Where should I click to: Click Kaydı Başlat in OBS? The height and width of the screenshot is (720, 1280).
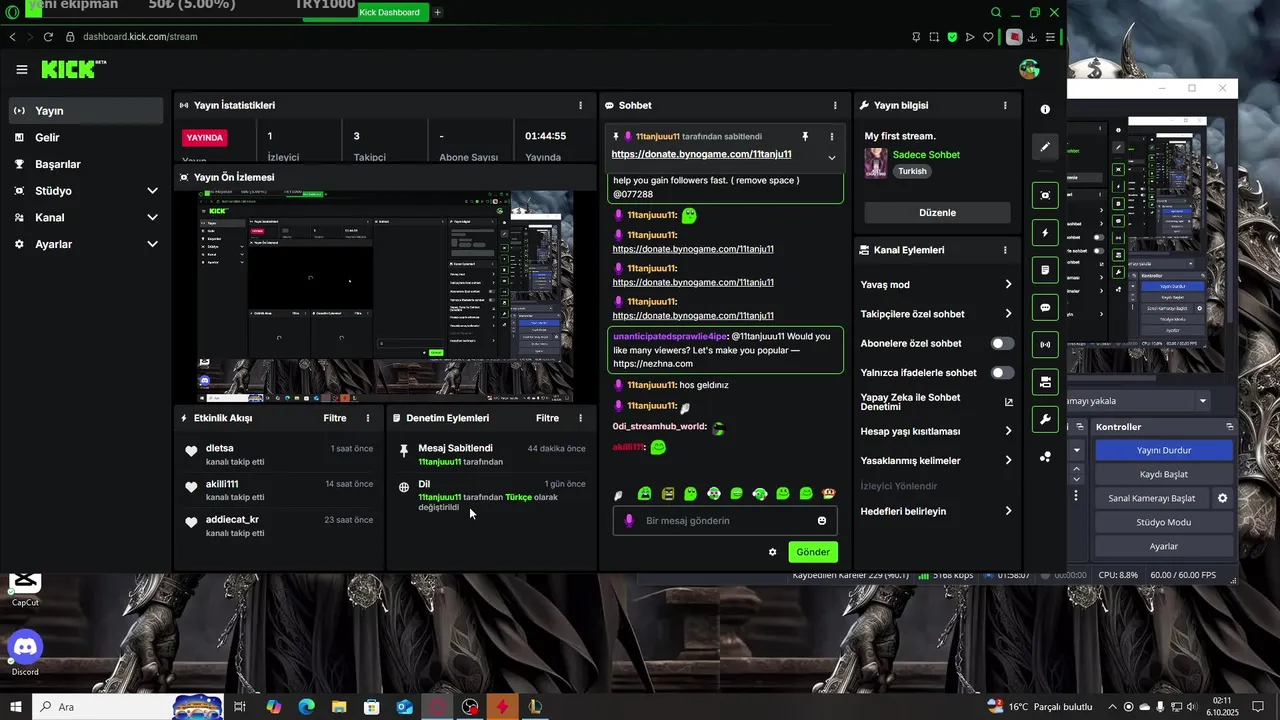(1164, 474)
